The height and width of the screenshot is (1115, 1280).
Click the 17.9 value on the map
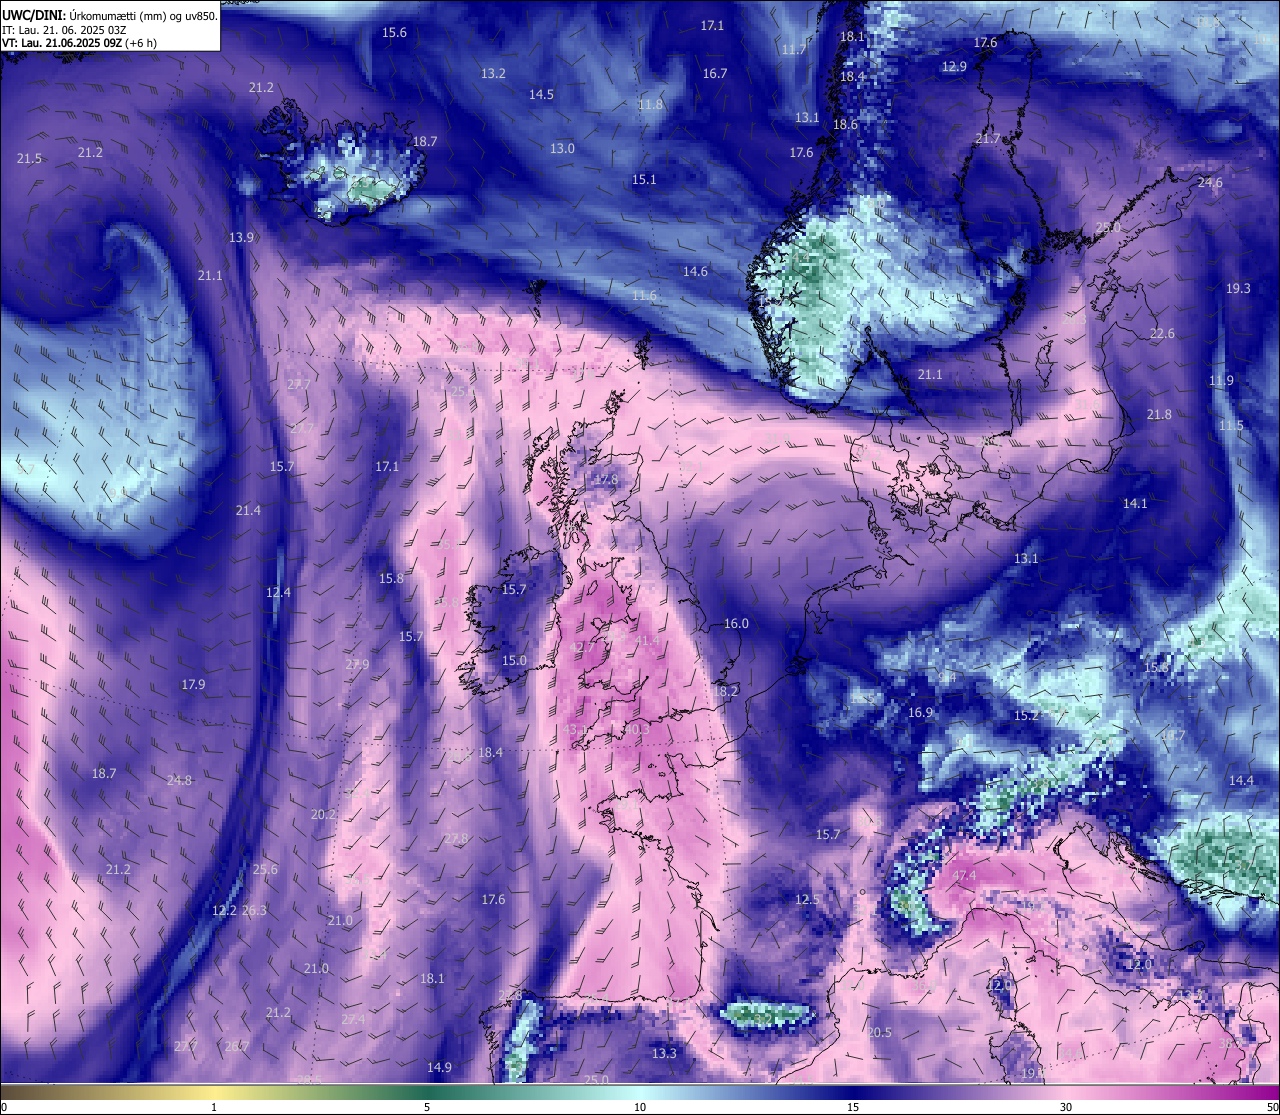tap(193, 685)
